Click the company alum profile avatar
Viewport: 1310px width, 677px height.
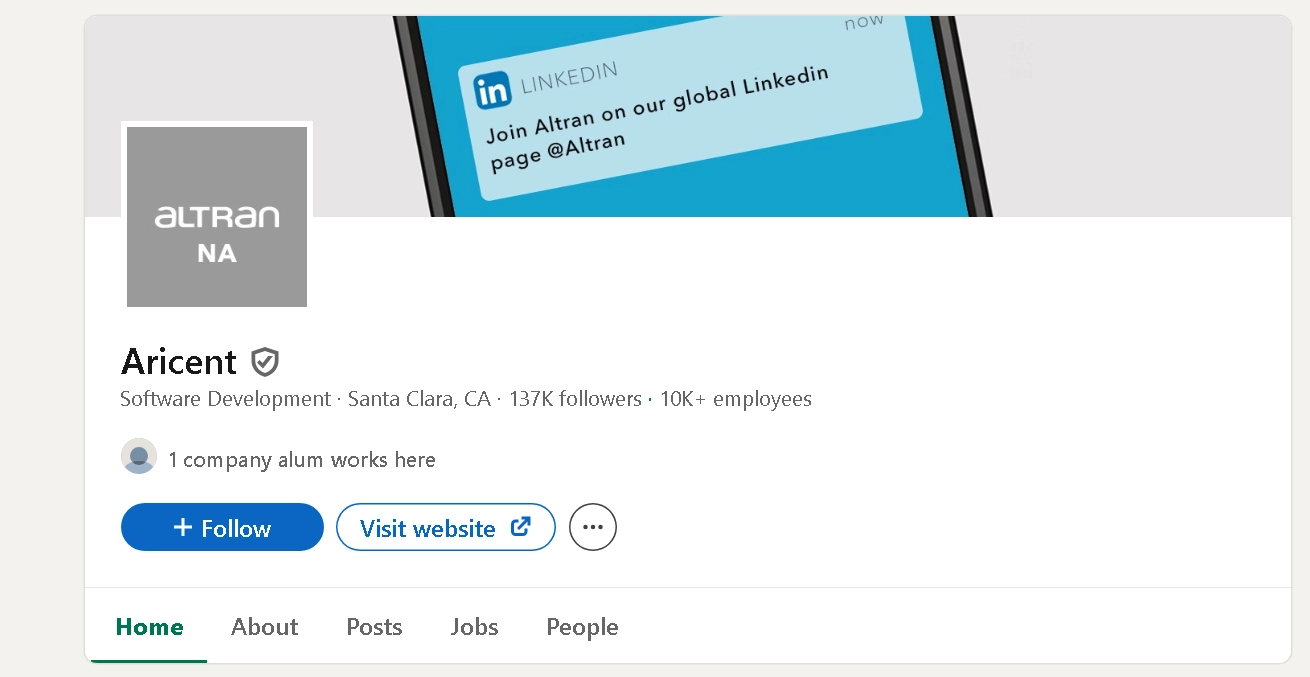tap(139, 457)
